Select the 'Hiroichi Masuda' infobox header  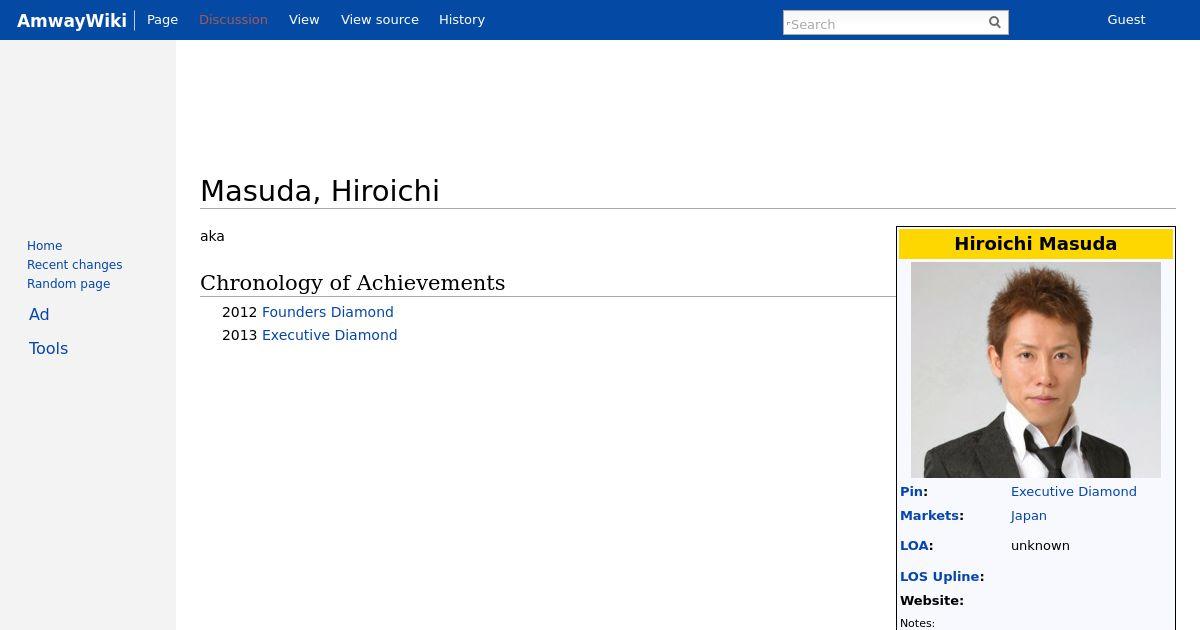(x=1035, y=244)
